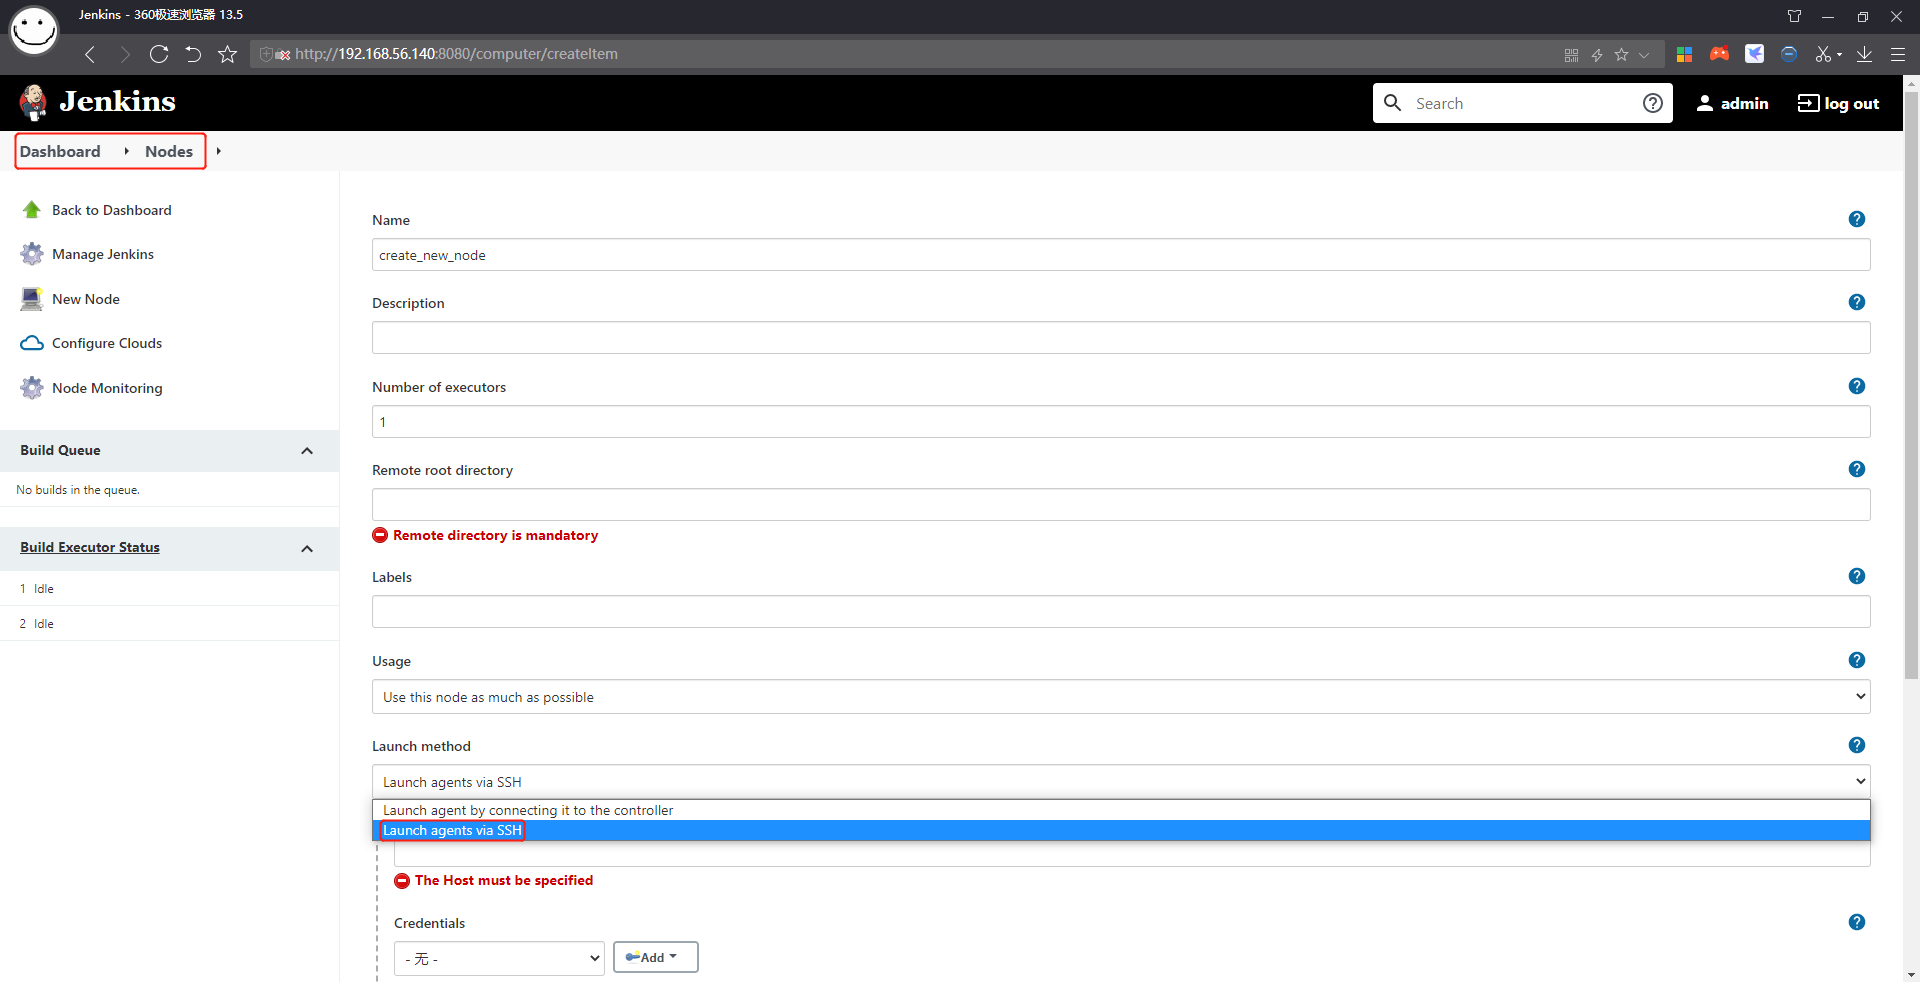Open Configure Clouds link

pos(107,343)
